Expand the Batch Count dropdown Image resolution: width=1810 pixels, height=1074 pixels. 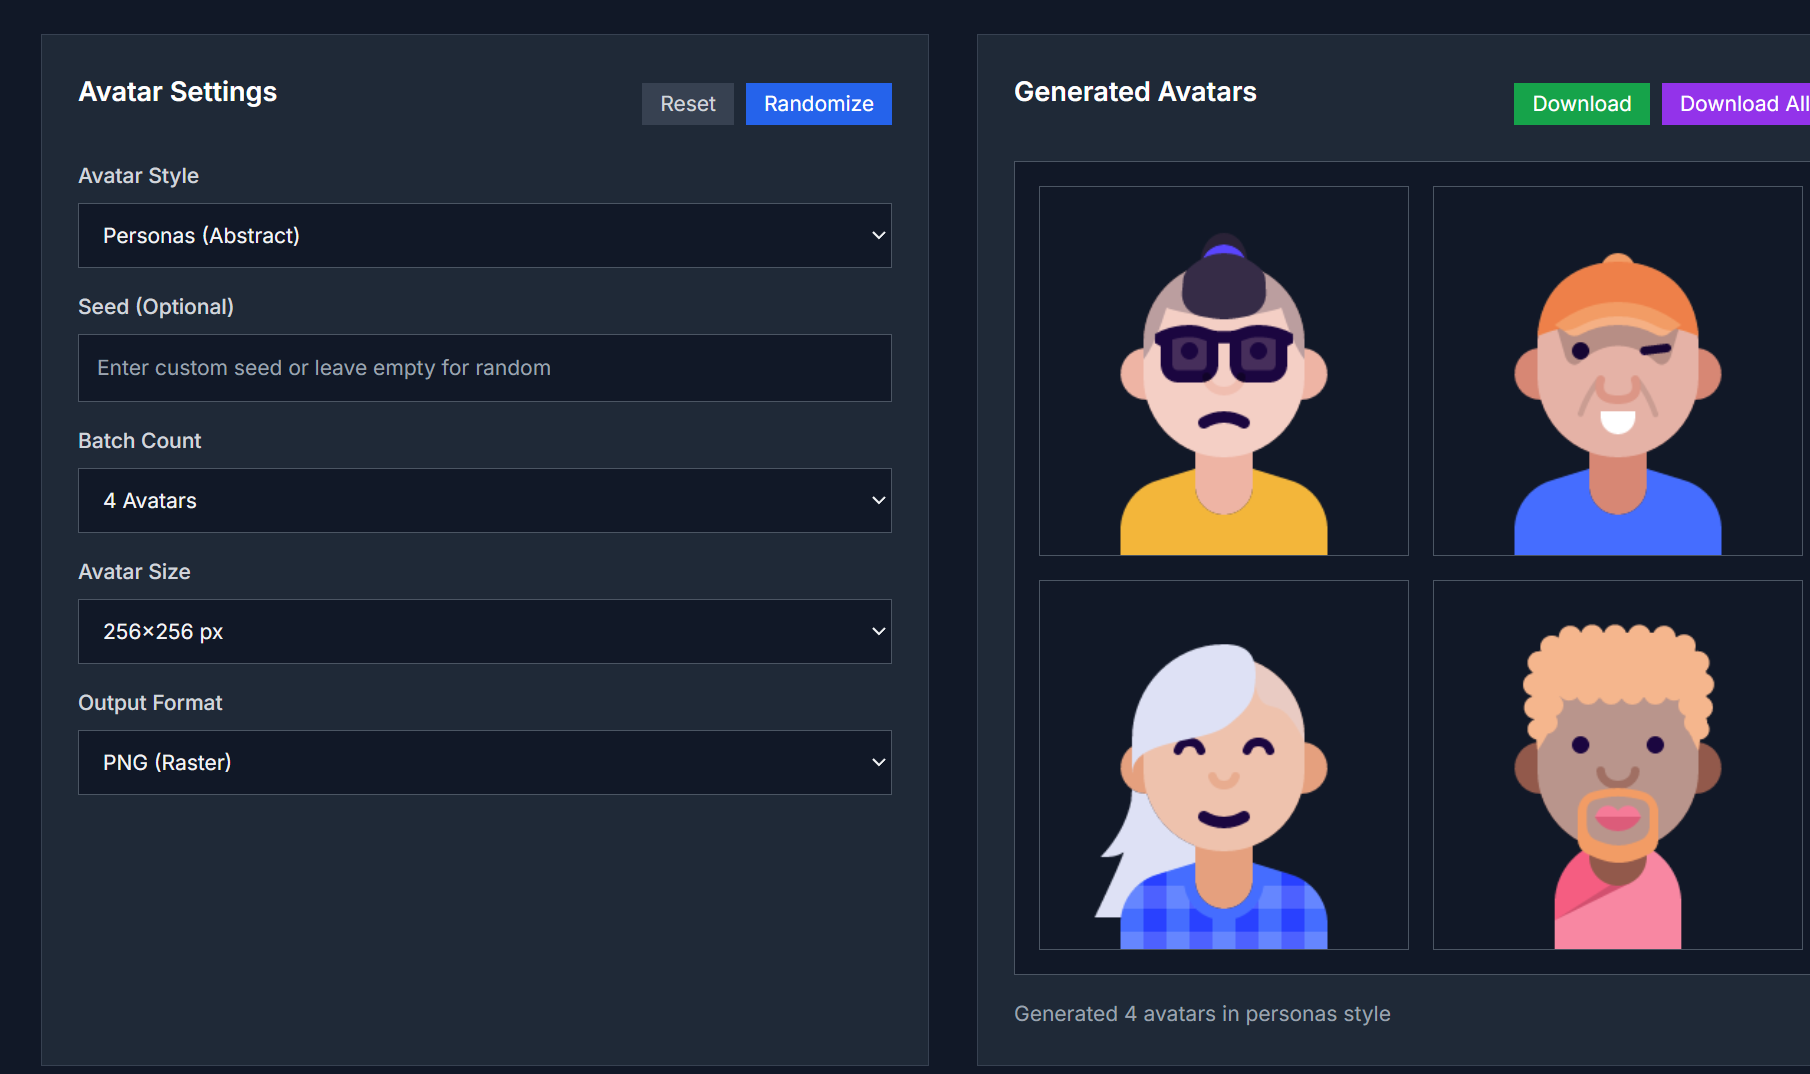pyautogui.click(x=484, y=501)
